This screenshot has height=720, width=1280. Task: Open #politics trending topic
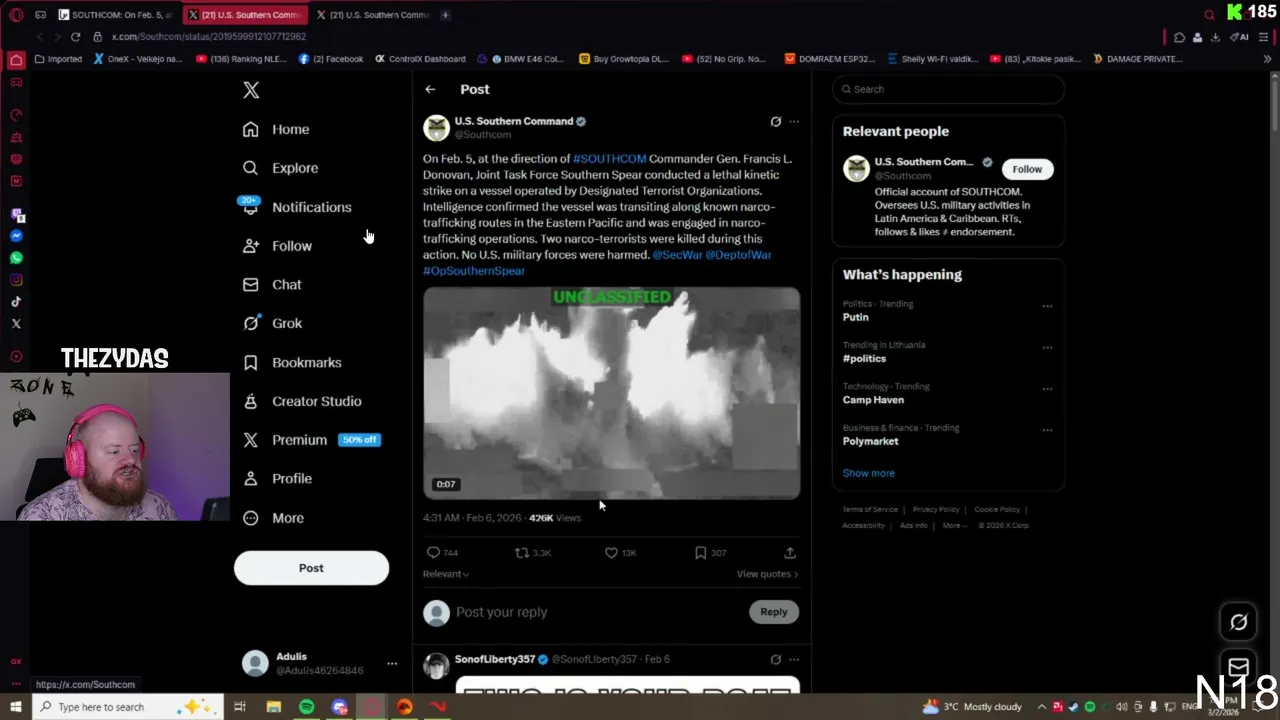tap(864, 358)
